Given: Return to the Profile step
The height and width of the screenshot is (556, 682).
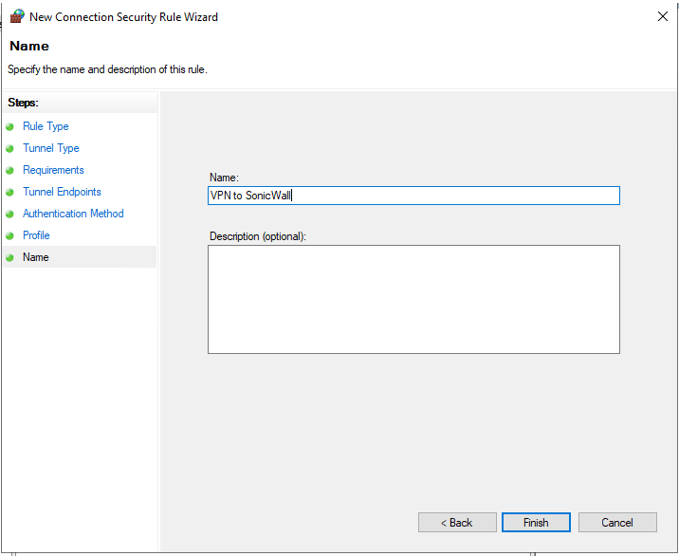Looking at the screenshot, I should click(x=36, y=236).
